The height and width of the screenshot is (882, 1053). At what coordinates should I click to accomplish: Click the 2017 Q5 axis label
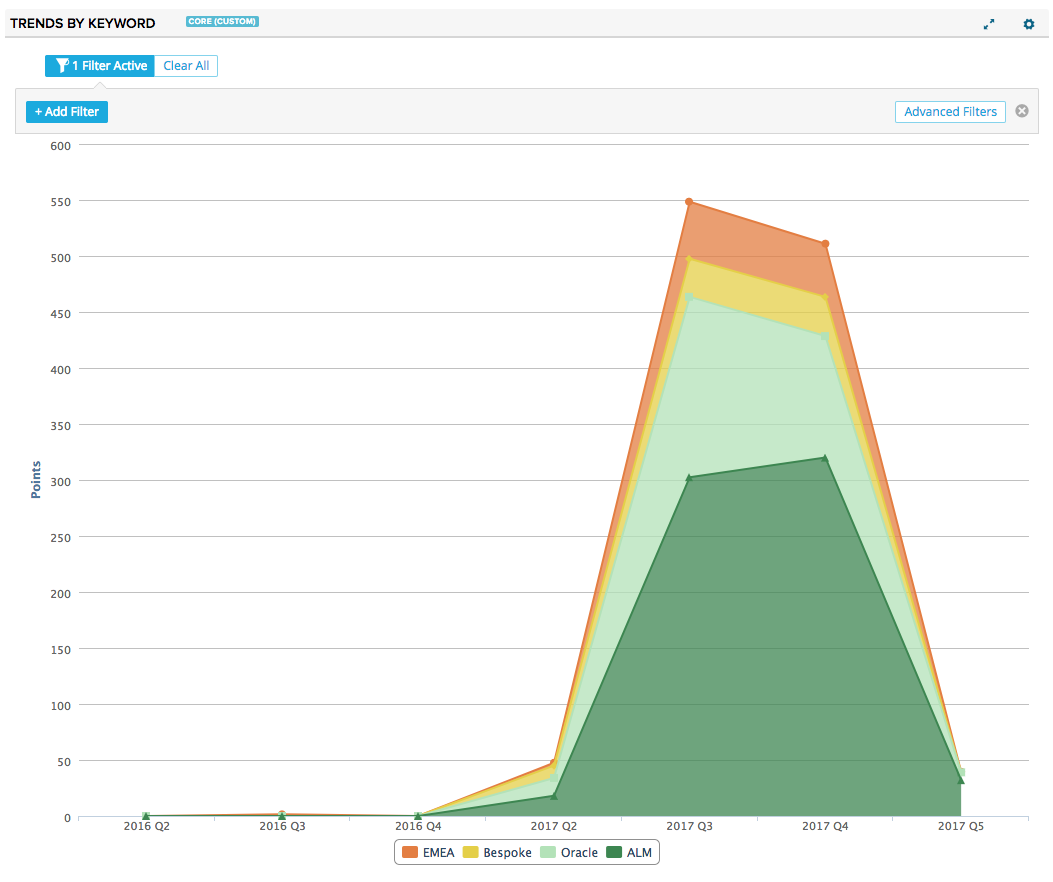pos(961,826)
